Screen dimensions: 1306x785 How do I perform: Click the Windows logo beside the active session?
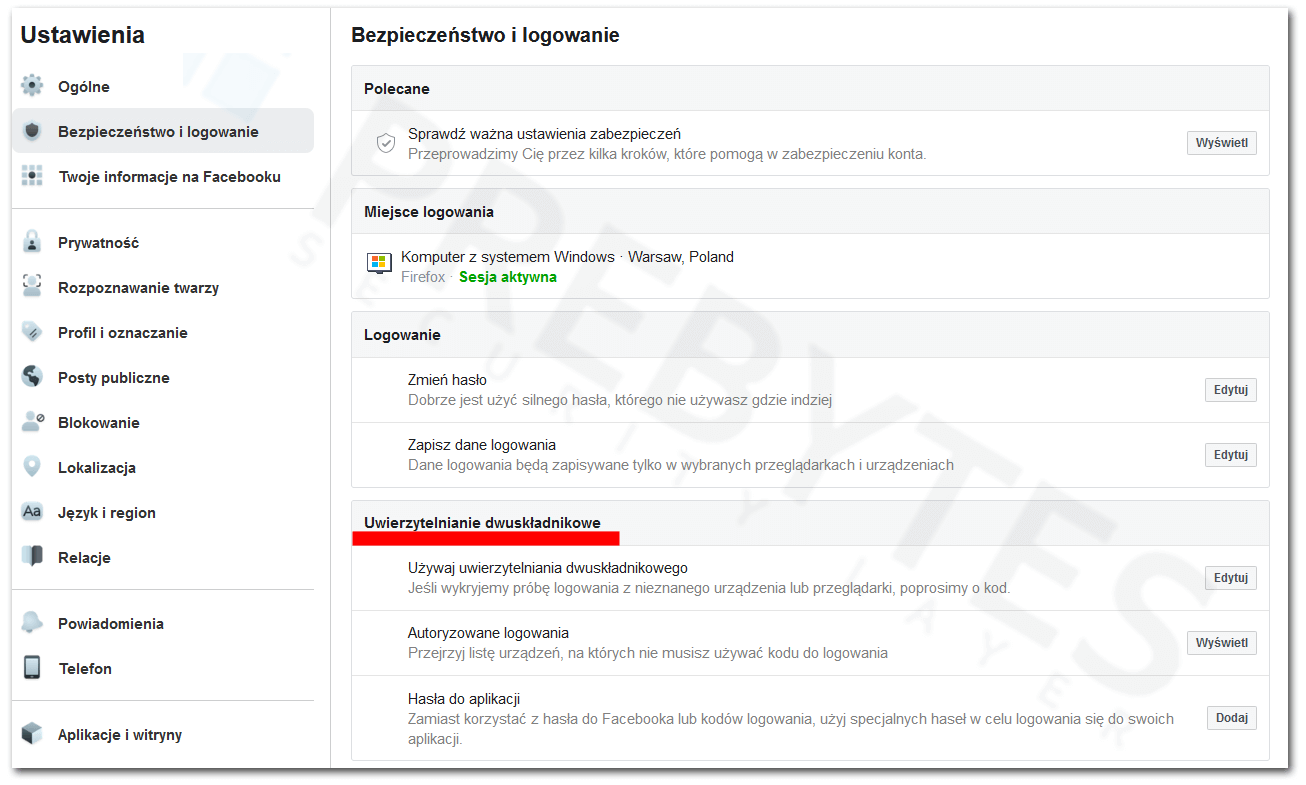point(379,263)
